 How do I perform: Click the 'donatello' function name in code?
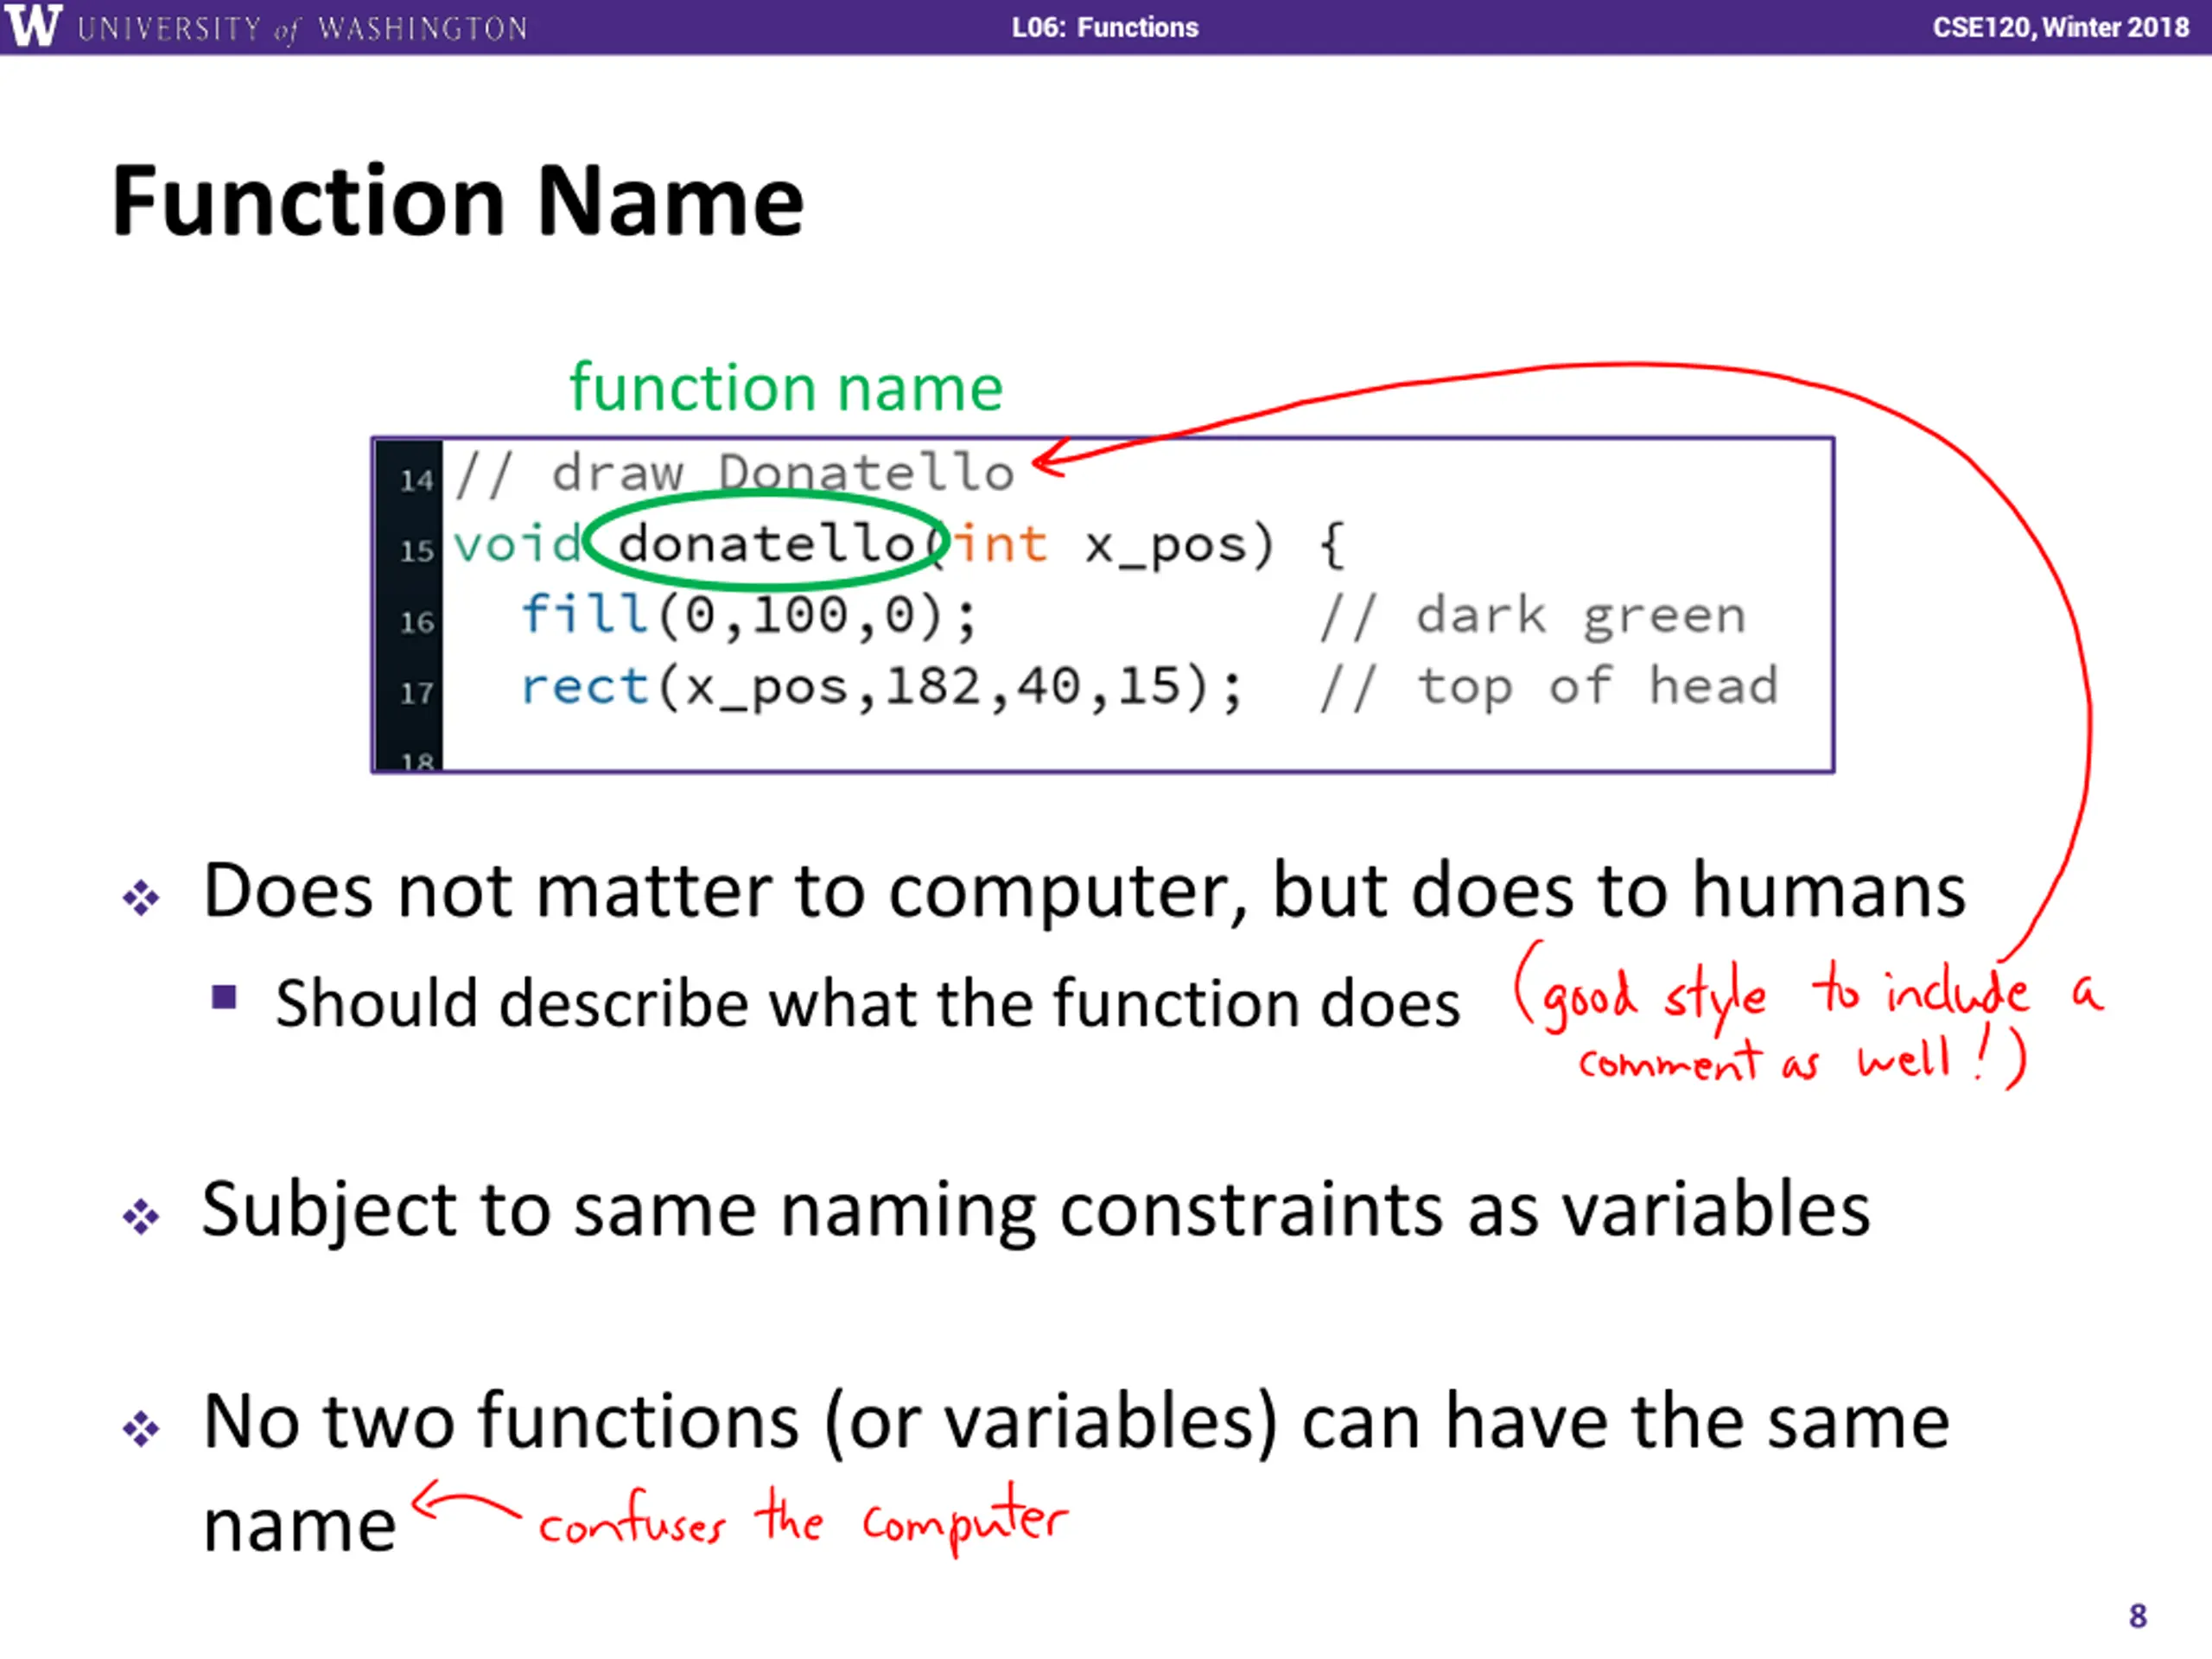767,544
